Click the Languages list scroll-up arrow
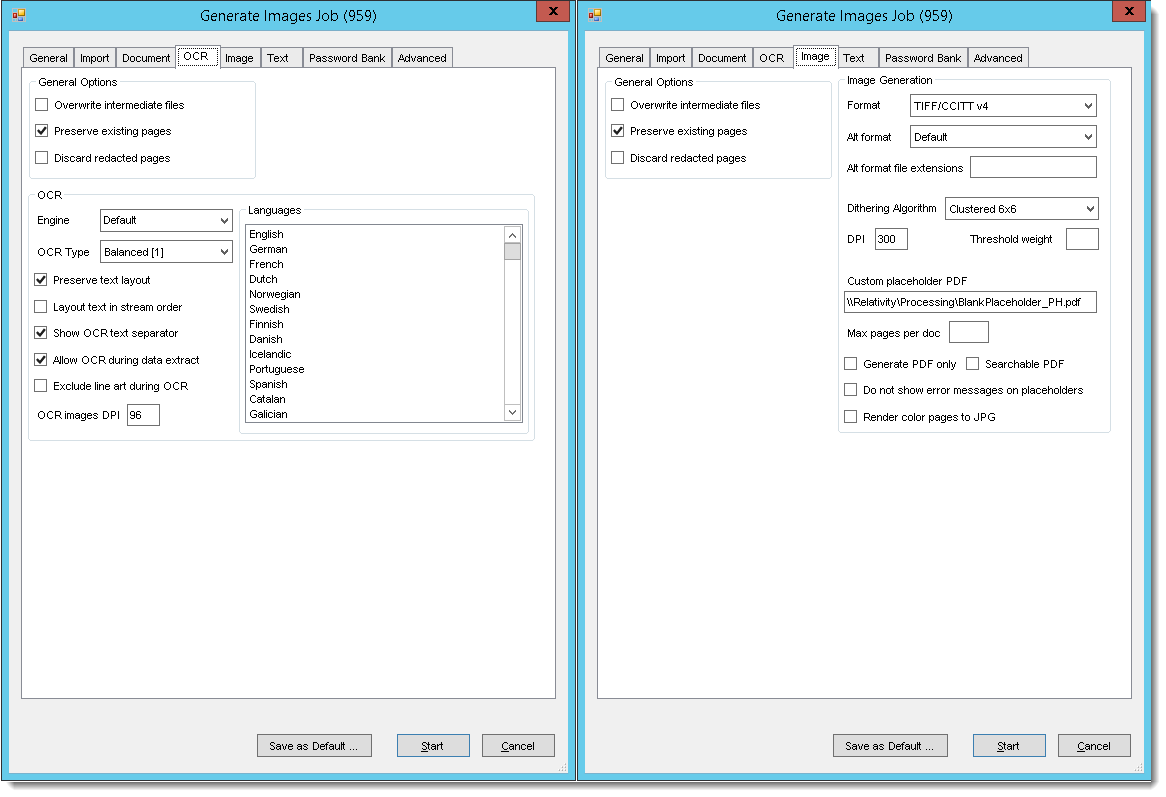 point(512,234)
